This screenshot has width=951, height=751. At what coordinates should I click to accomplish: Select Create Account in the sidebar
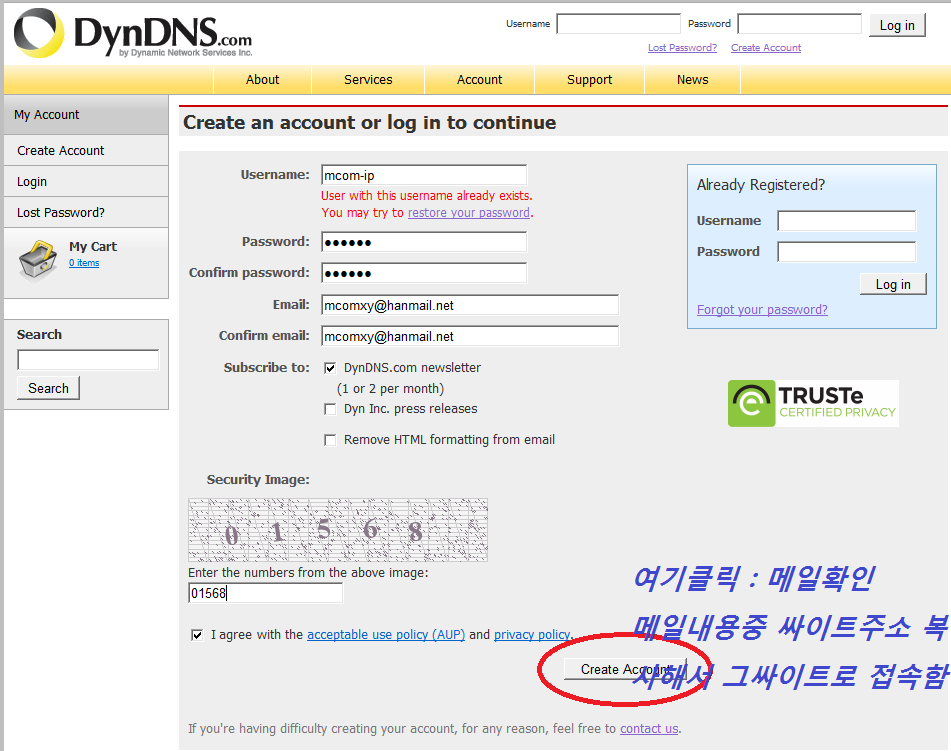pos(86,150)
